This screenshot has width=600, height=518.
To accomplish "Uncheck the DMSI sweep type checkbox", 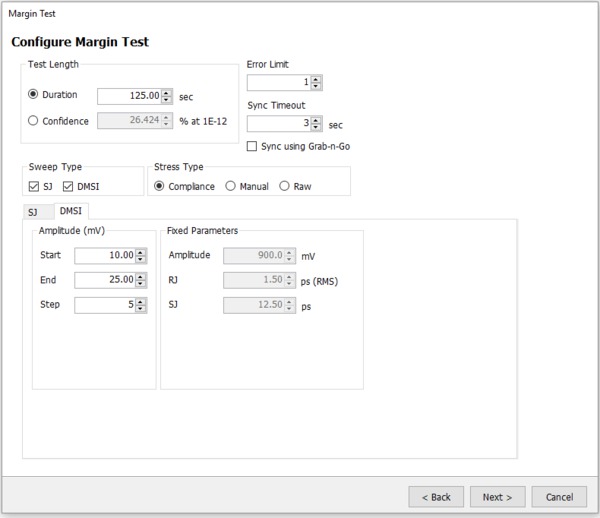I will (x=68, y=187).
